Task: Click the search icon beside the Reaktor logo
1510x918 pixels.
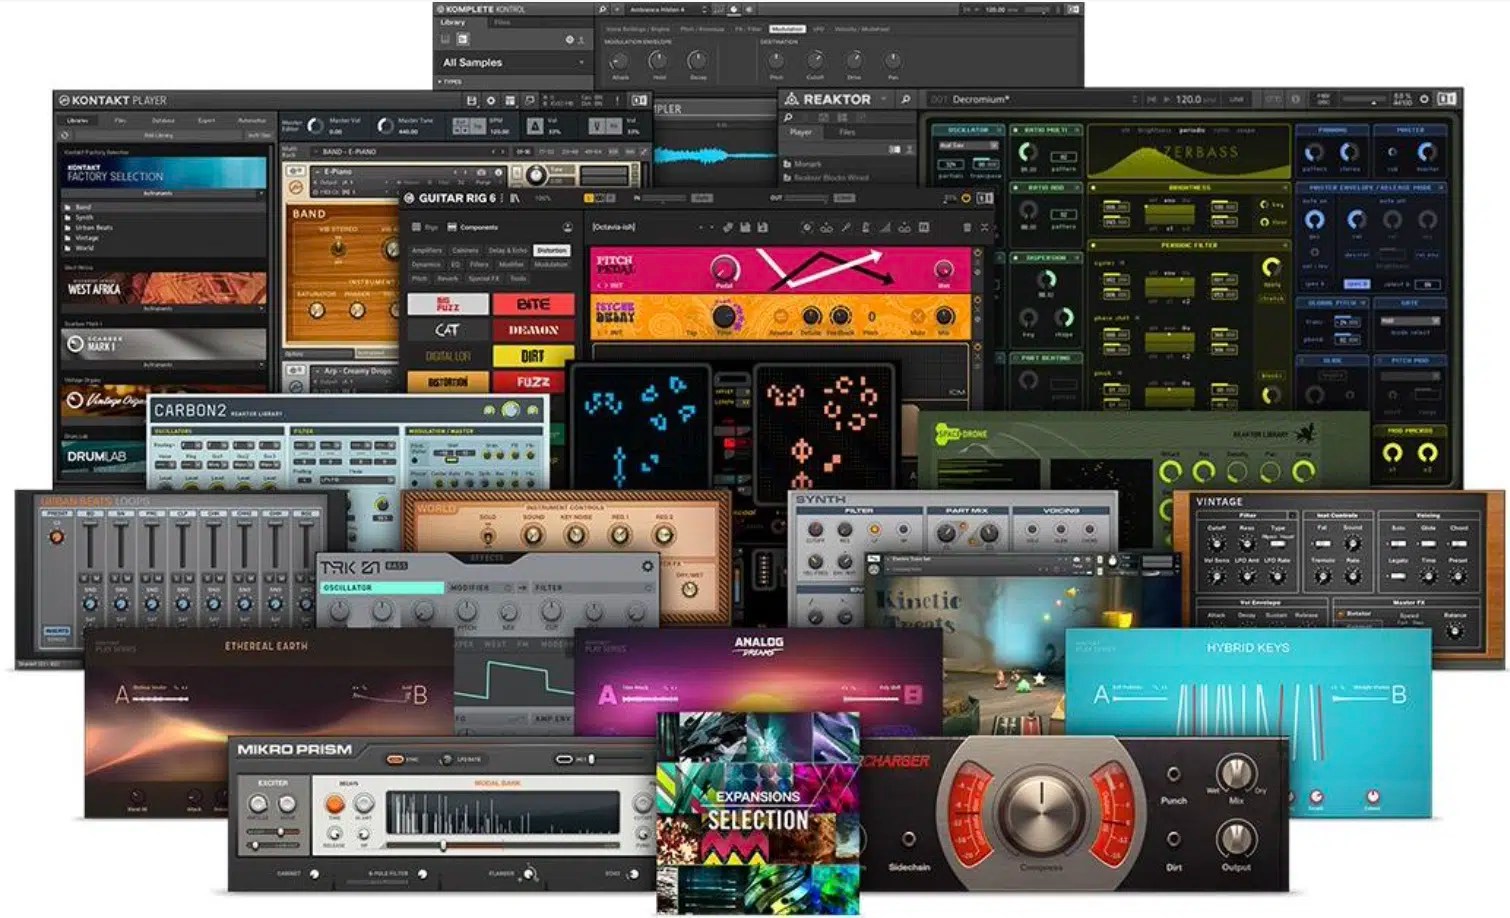Action: tap(906, 99)
